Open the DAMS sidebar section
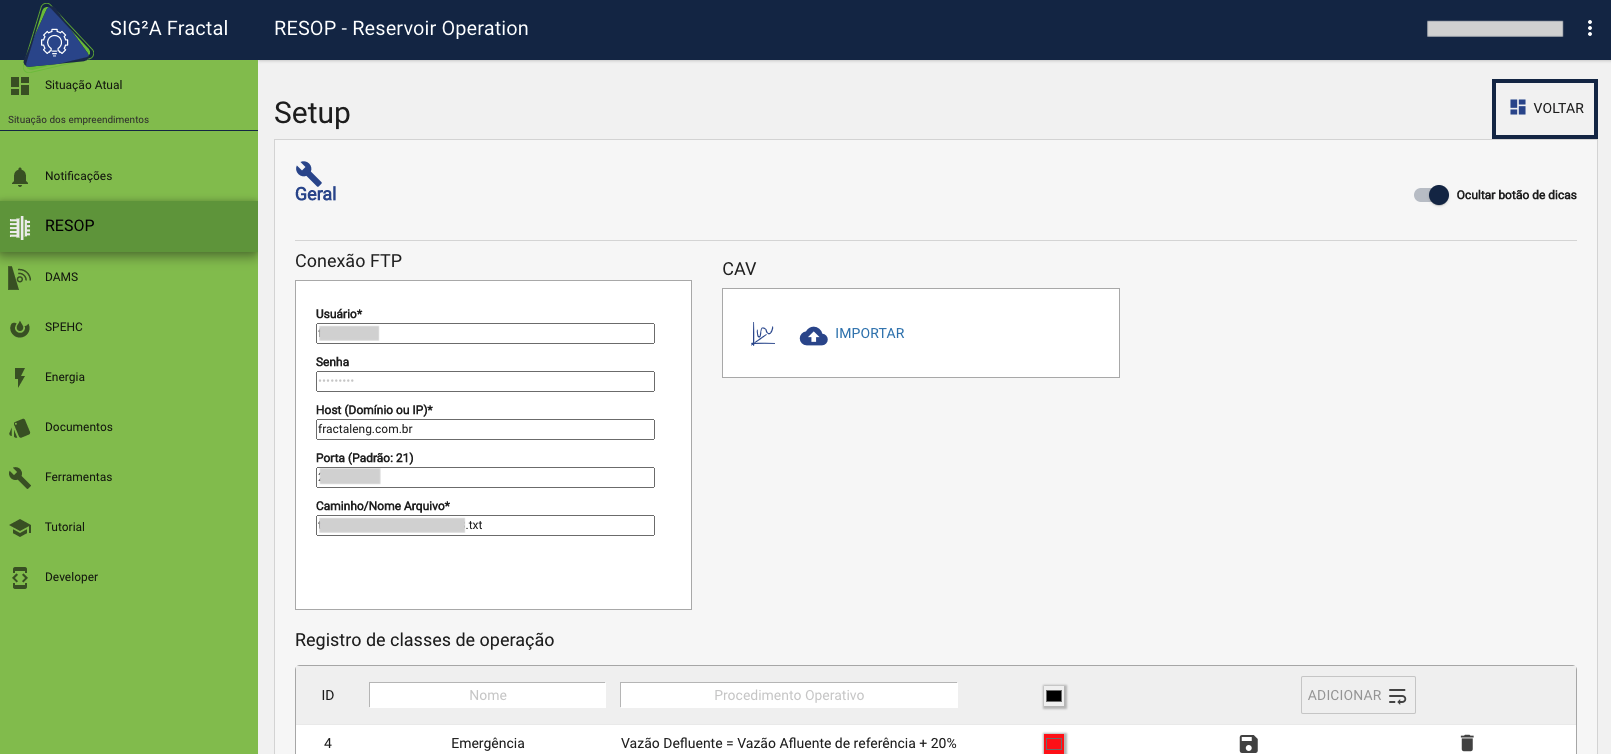The height and width of the screenshot is (754, 1611). (61, 277)
